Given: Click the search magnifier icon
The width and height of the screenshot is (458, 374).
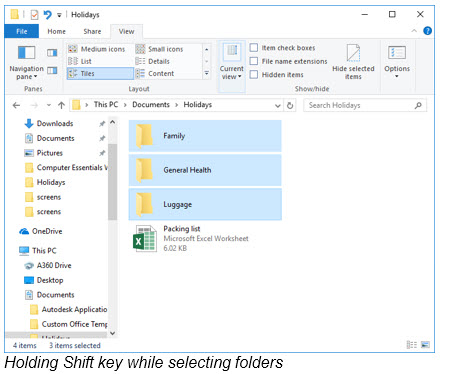Looking at the screenshot, I should pyautogui.click(x=418, y=106).
